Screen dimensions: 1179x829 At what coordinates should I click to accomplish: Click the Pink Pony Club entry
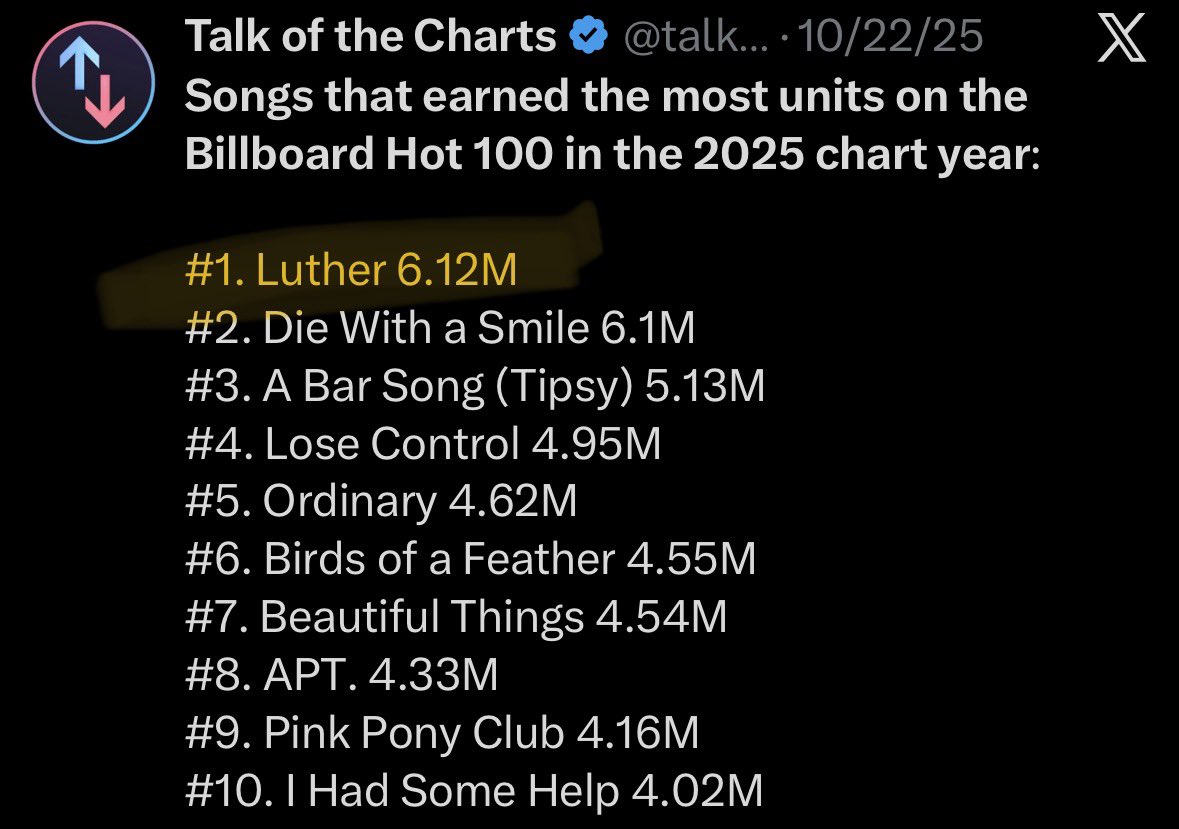[x=441, y=733]
